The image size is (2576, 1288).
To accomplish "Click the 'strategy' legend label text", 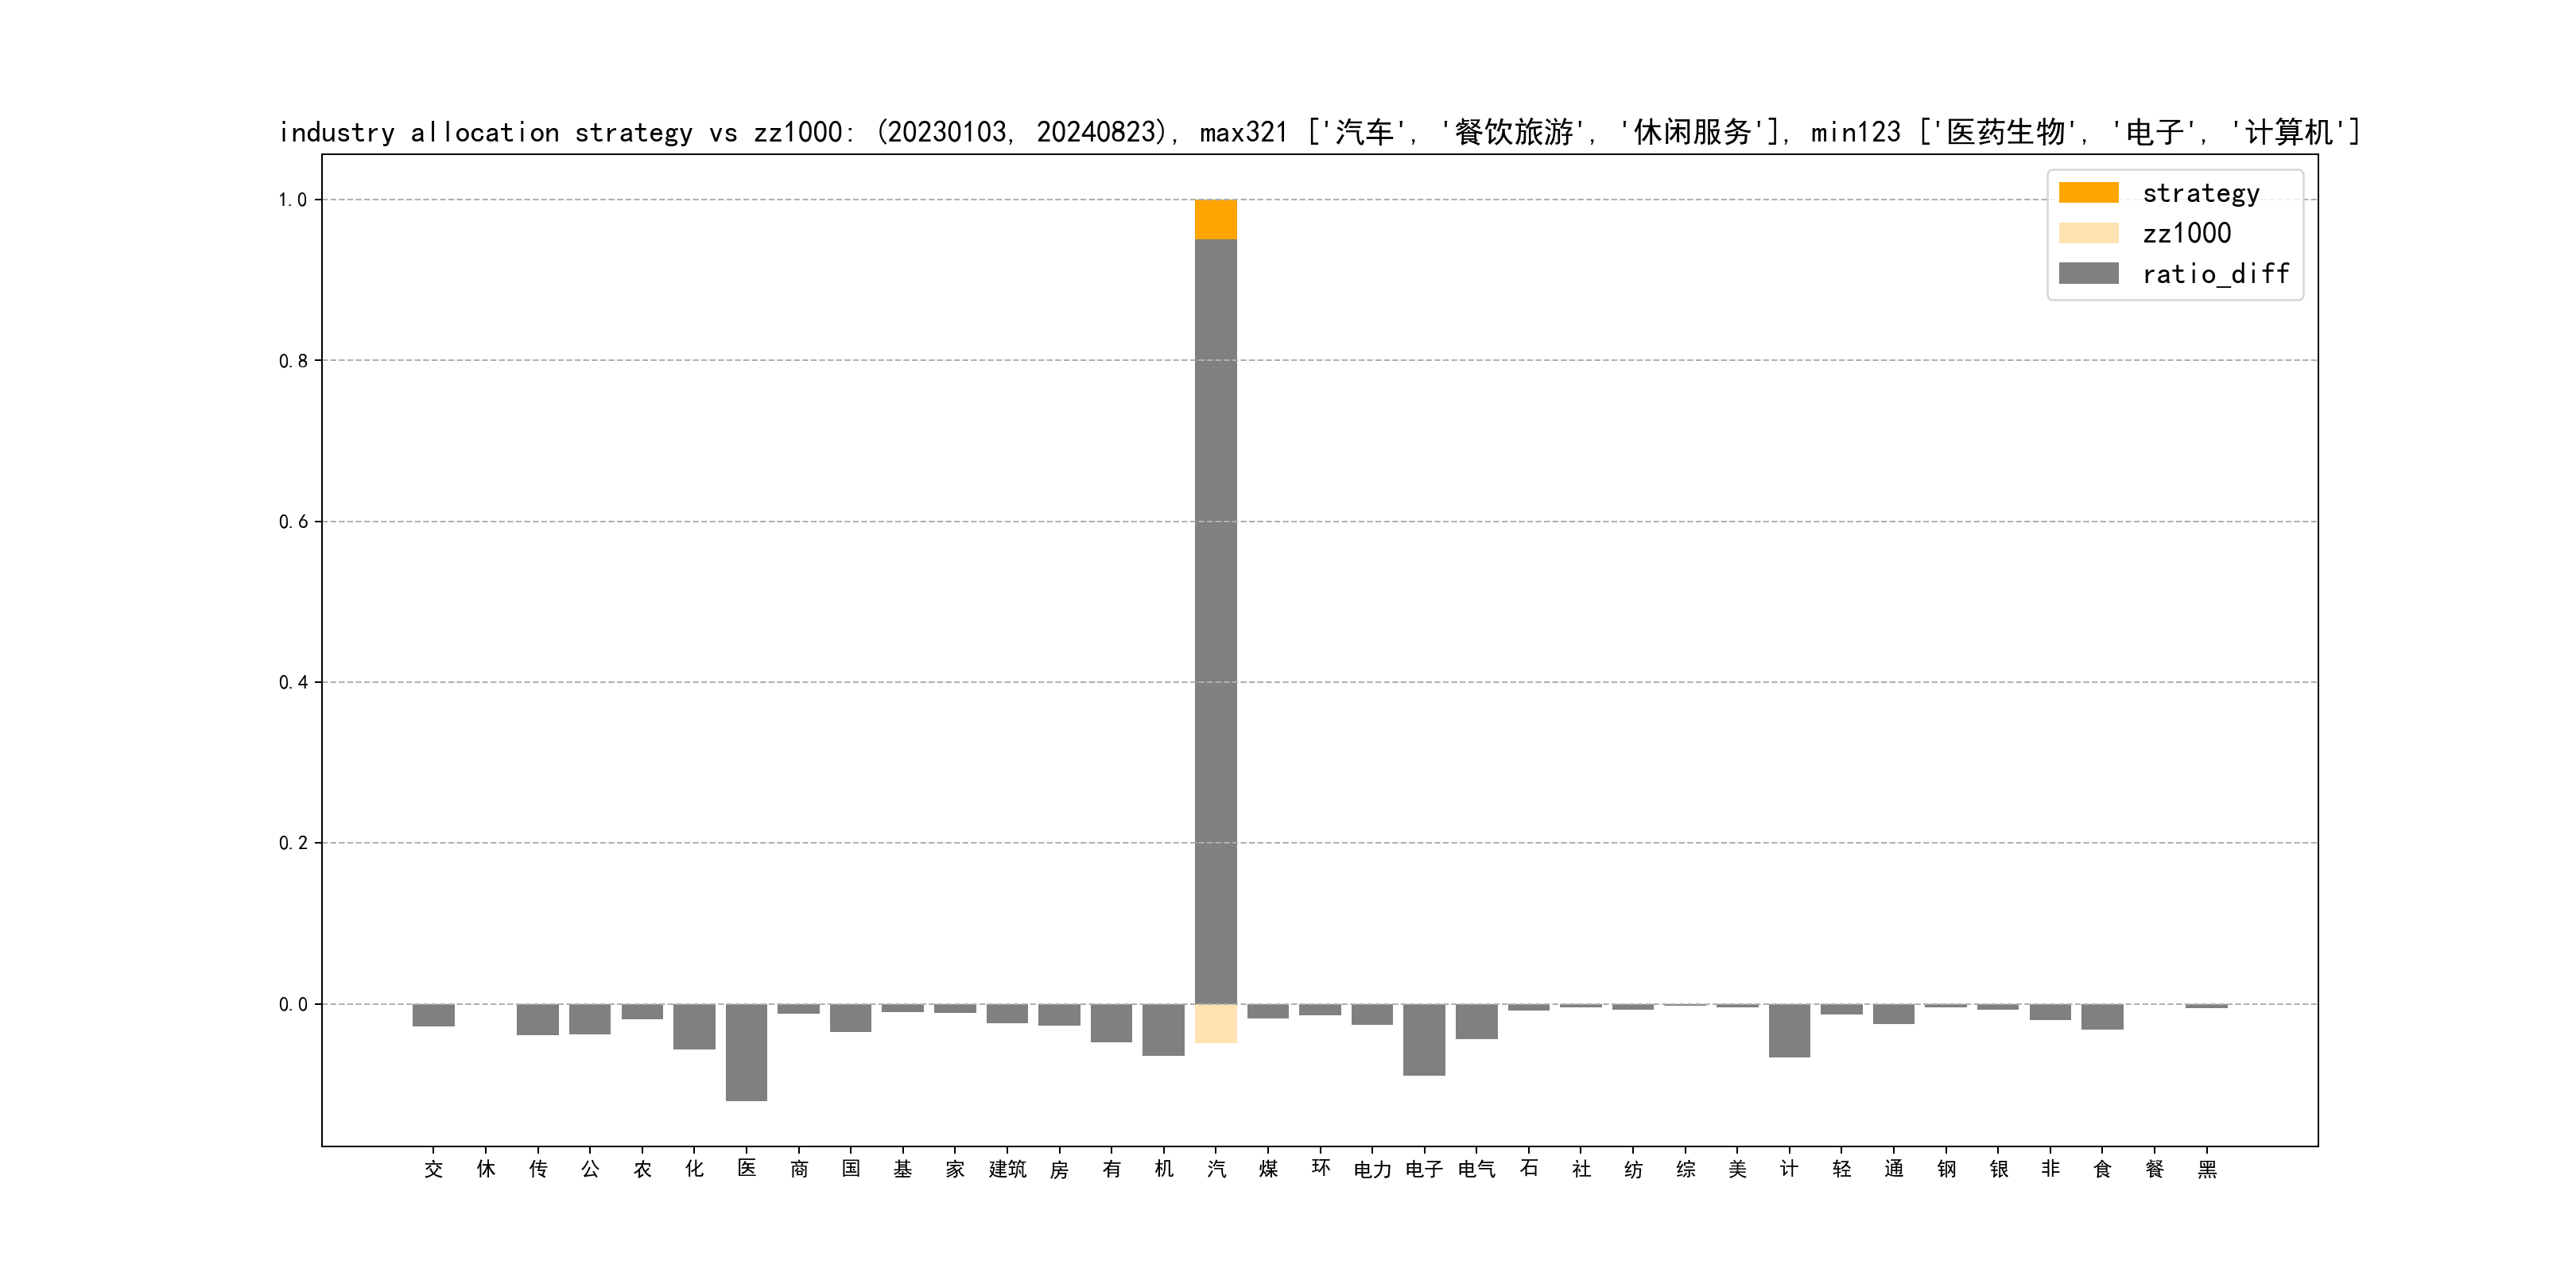I will click(2200, 193).
